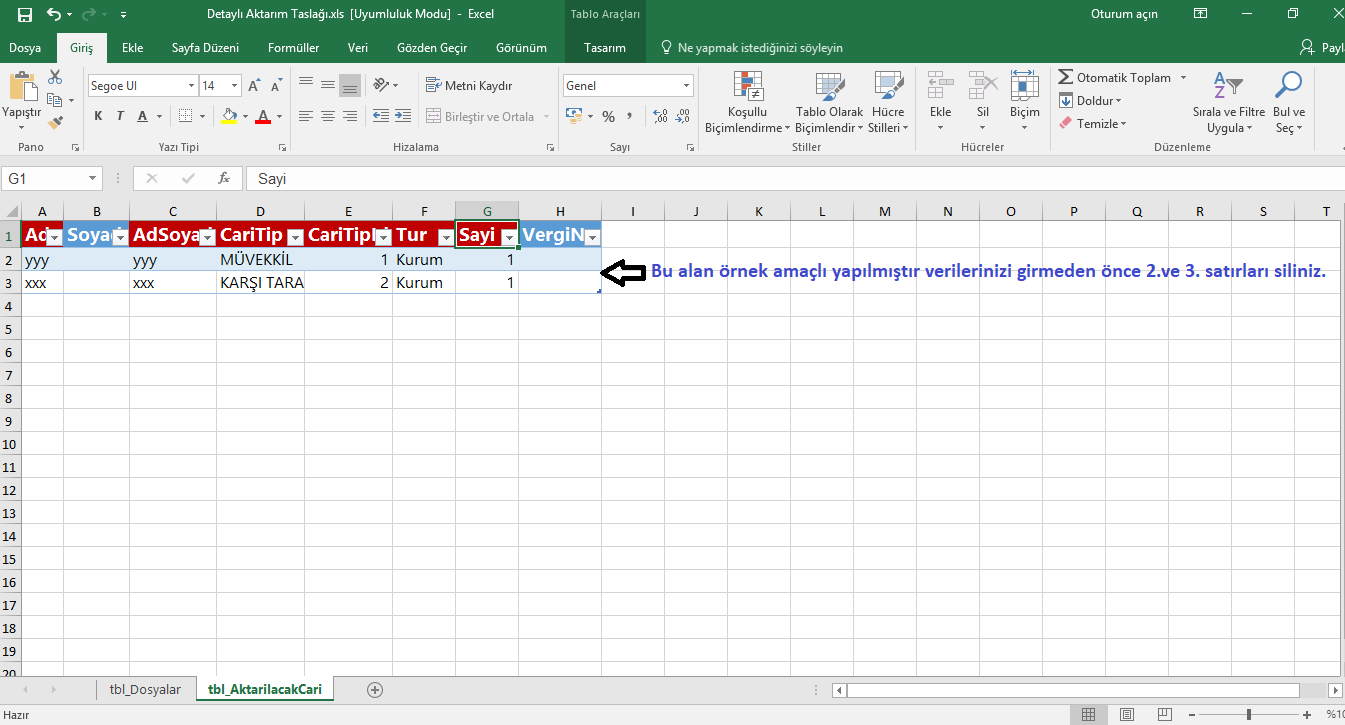The image size is (1345, 725).
Task: Click the yellow fill color bucket
Action: point(229,117)
